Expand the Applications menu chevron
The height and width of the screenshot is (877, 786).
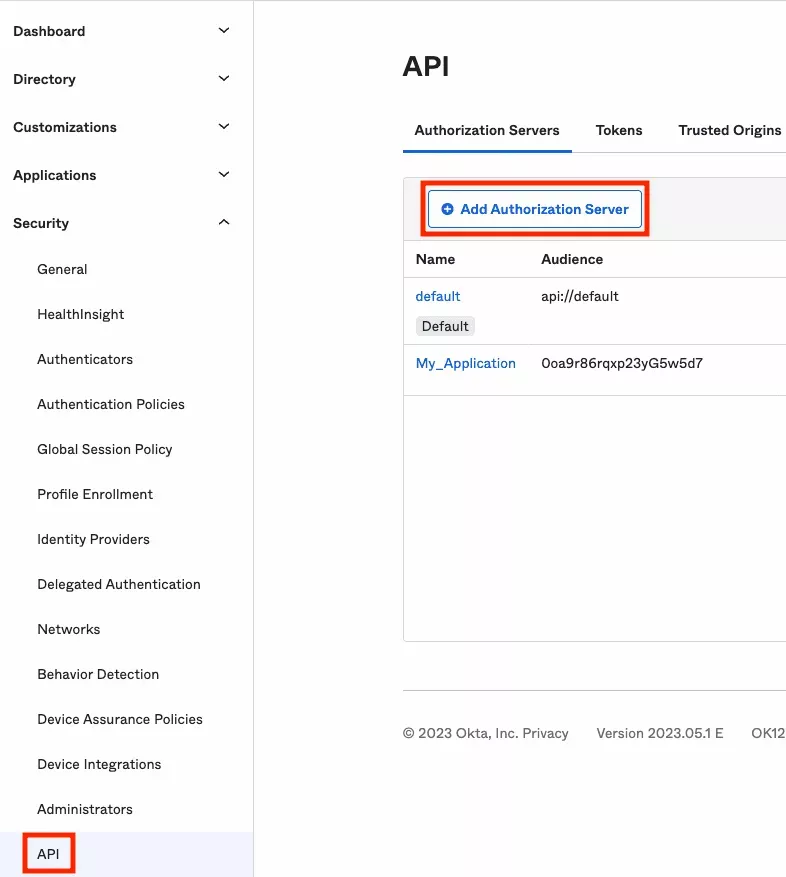click(x=224, y=175)
